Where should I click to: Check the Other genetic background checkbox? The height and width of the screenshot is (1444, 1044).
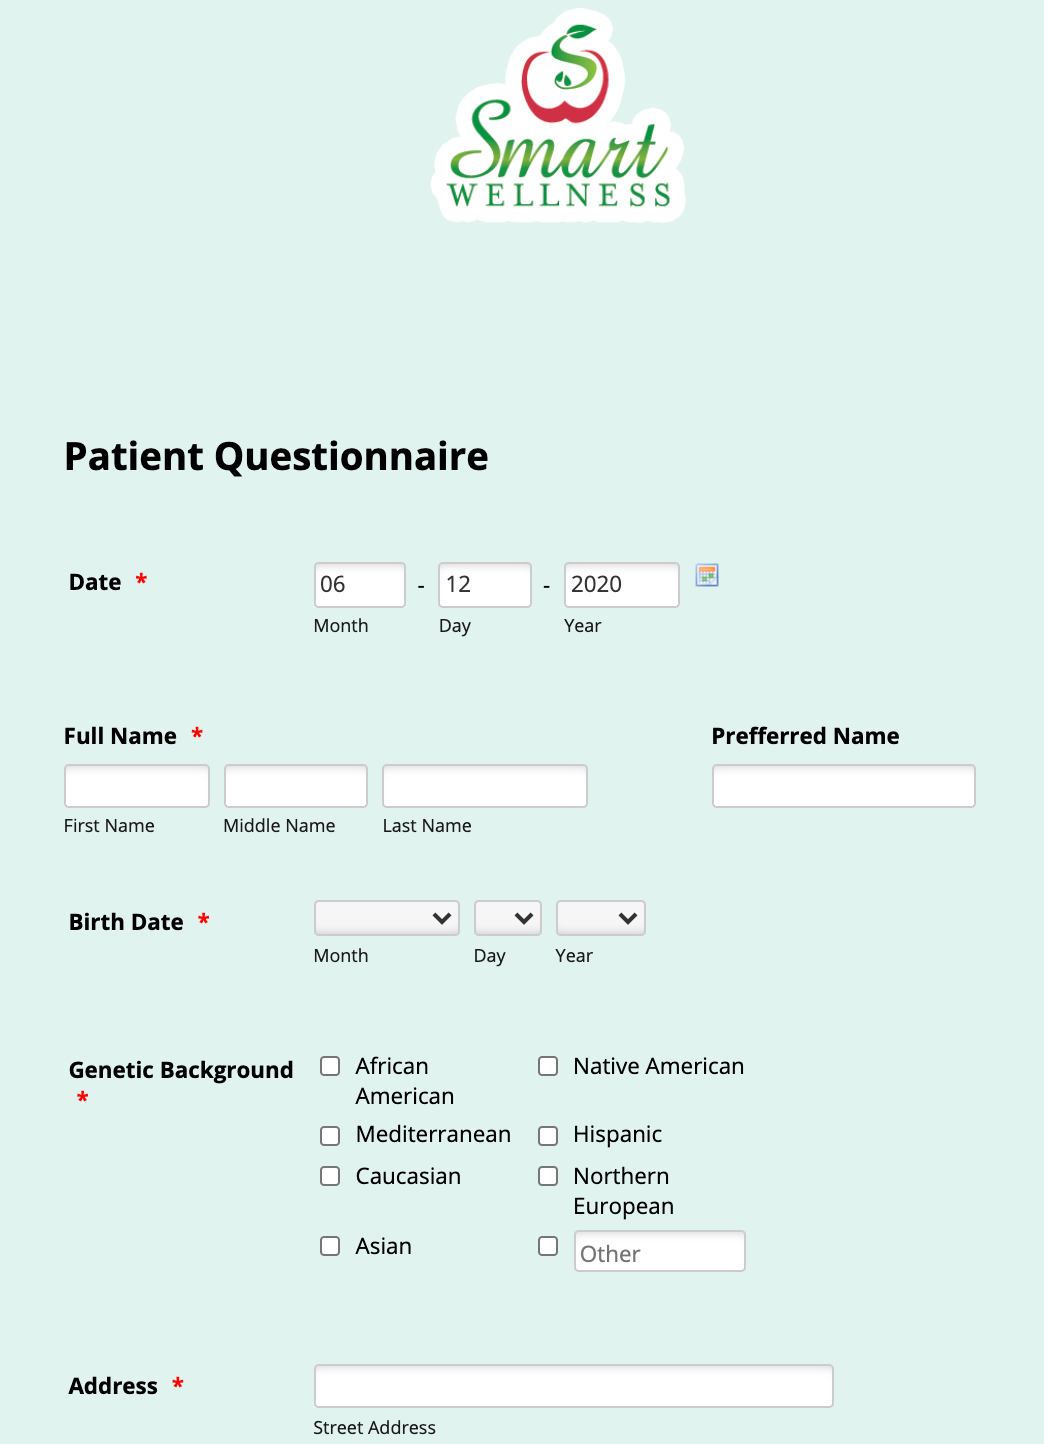pyautogui.click(x=548, y=1246)
